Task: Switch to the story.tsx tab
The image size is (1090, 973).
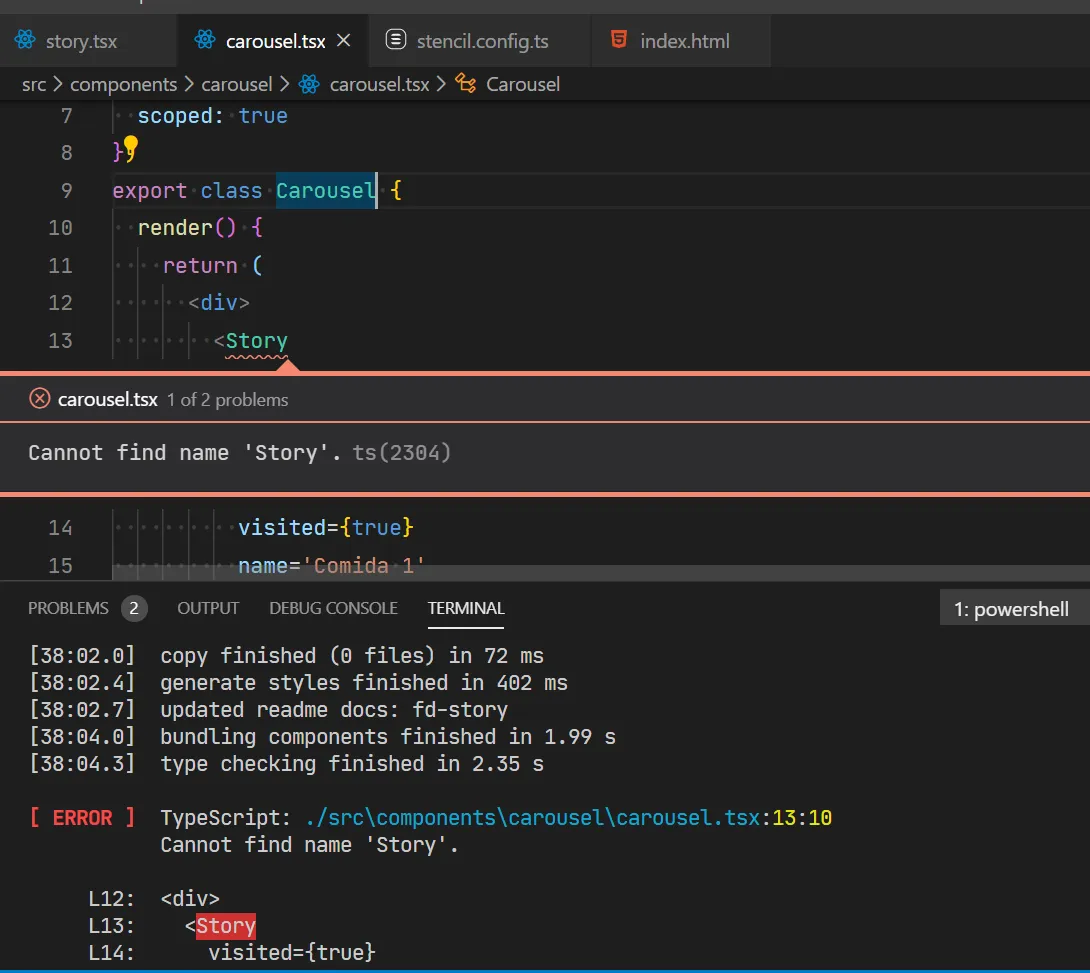Action: pos(80,41)
